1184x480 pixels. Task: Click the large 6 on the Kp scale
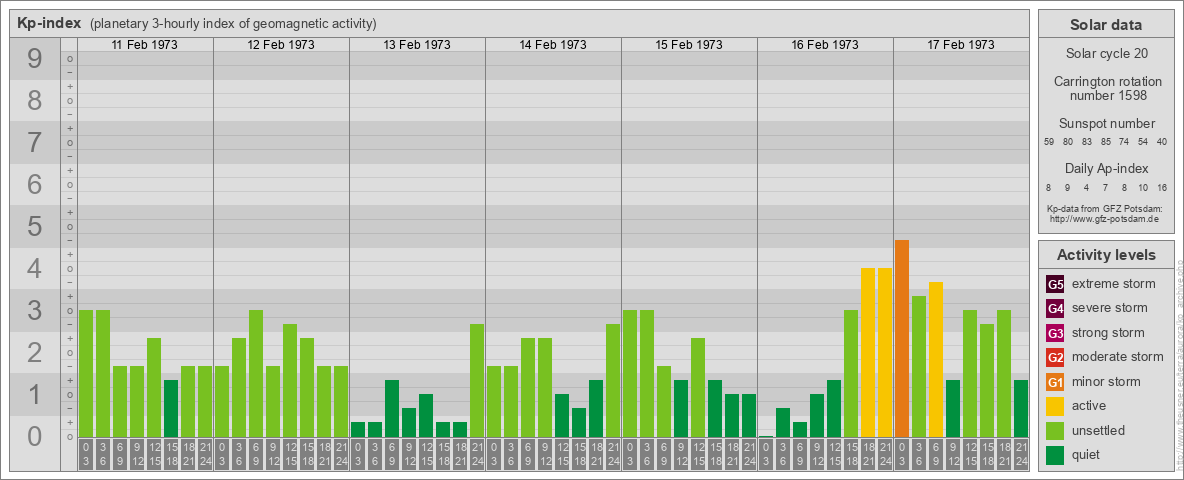(35, 184)
